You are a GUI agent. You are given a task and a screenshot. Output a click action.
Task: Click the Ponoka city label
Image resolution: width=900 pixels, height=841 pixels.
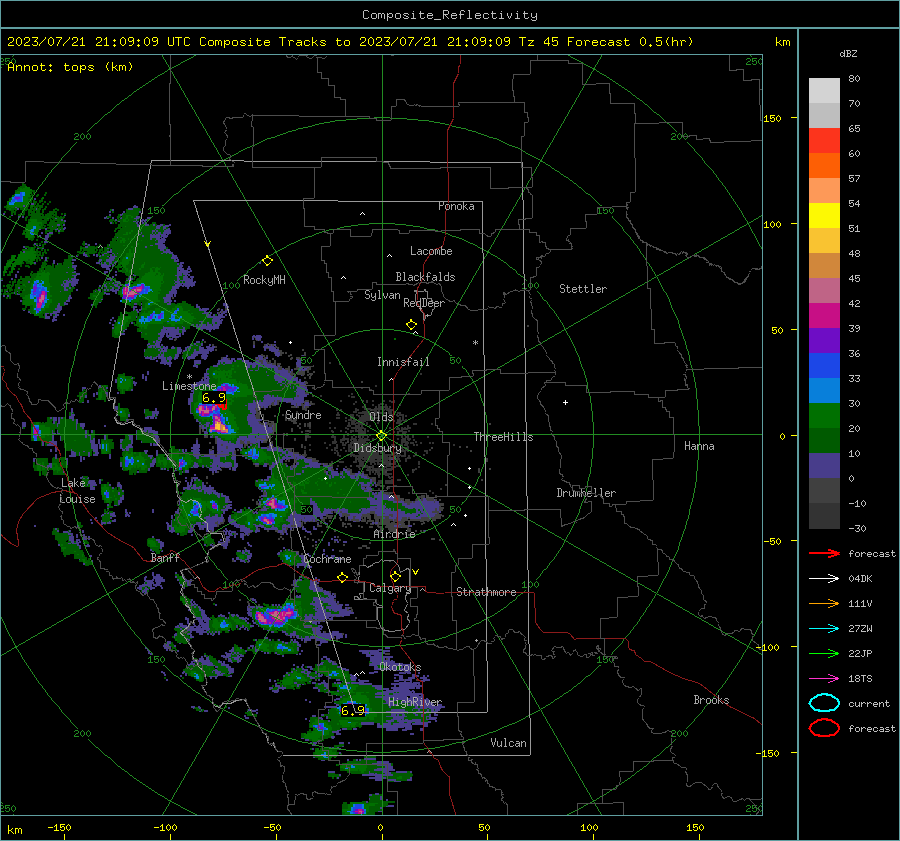point(456,206)
